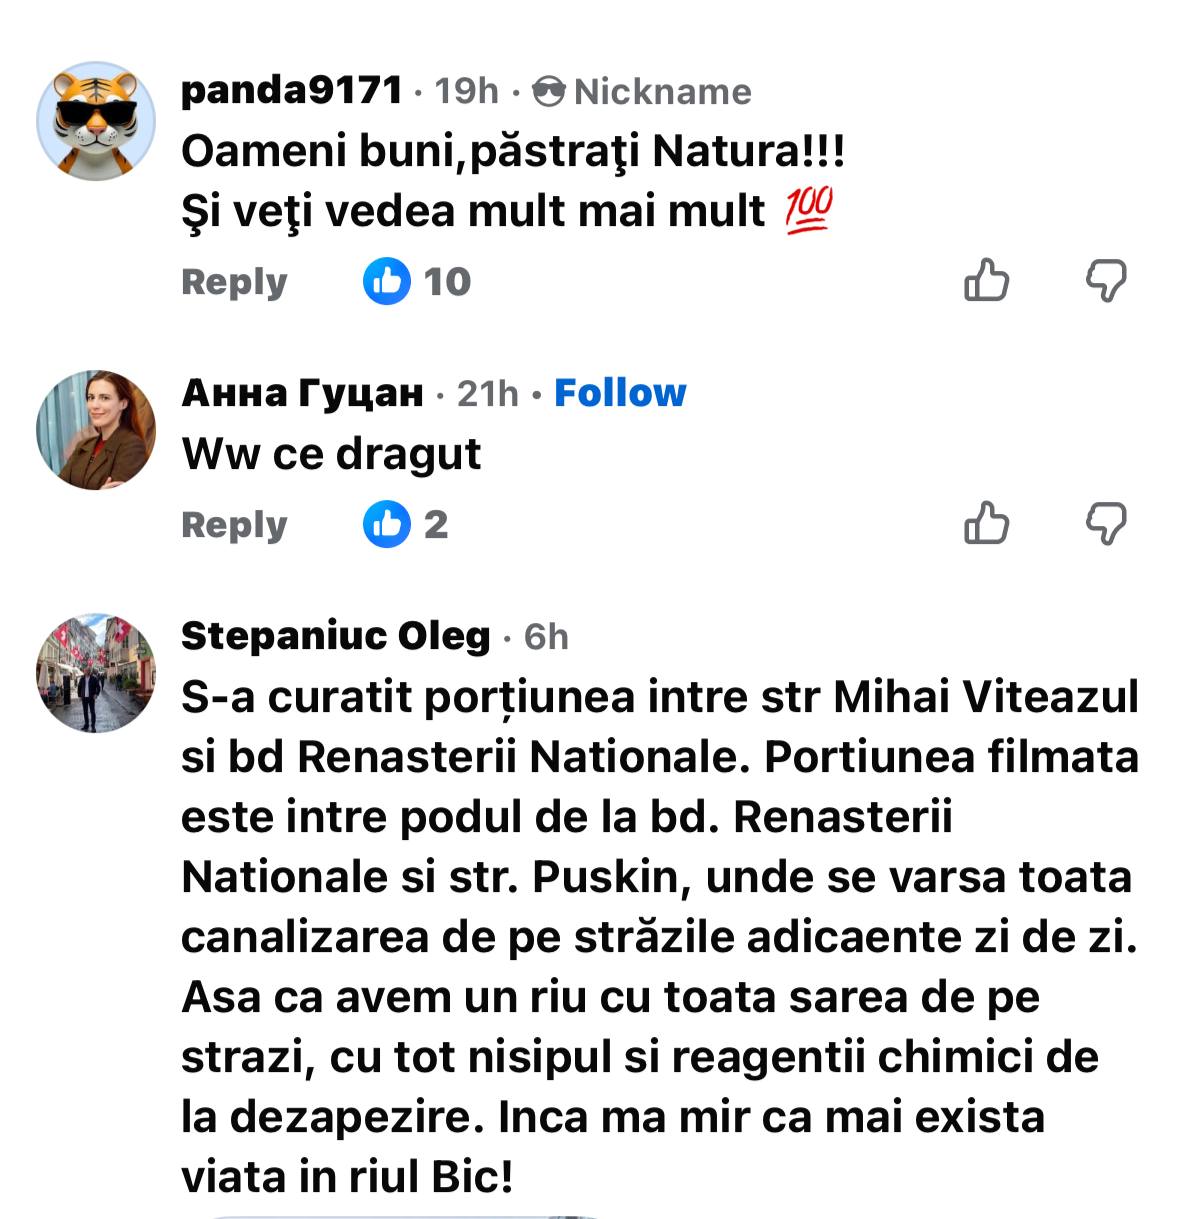Viewport: 1179px width, 1219px height.
Task: Like panda9171's comment with thumbs up
Action: [x=986, y=280]
